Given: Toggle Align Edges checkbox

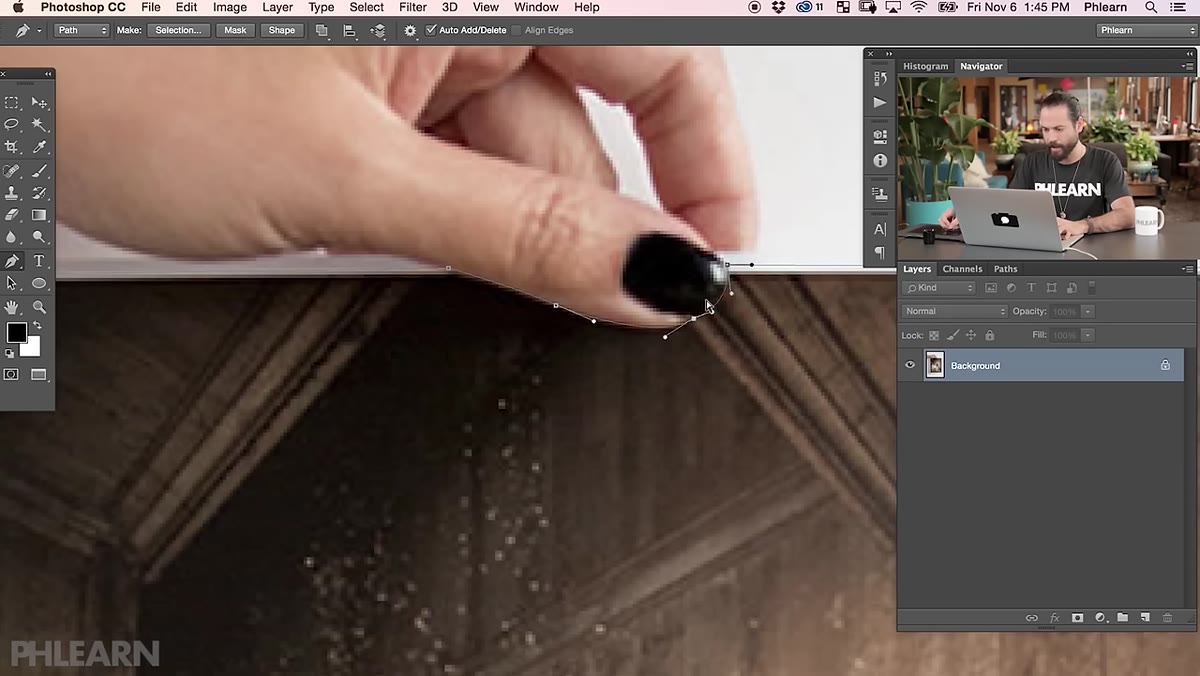Looking at the screenshot, I should [516, 30].
